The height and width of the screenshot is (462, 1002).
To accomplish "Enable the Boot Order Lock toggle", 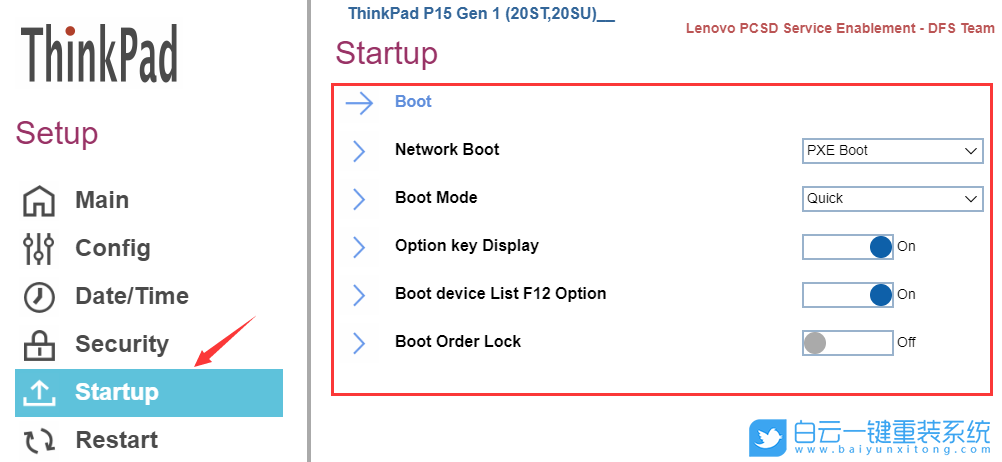I will [848, 342].
